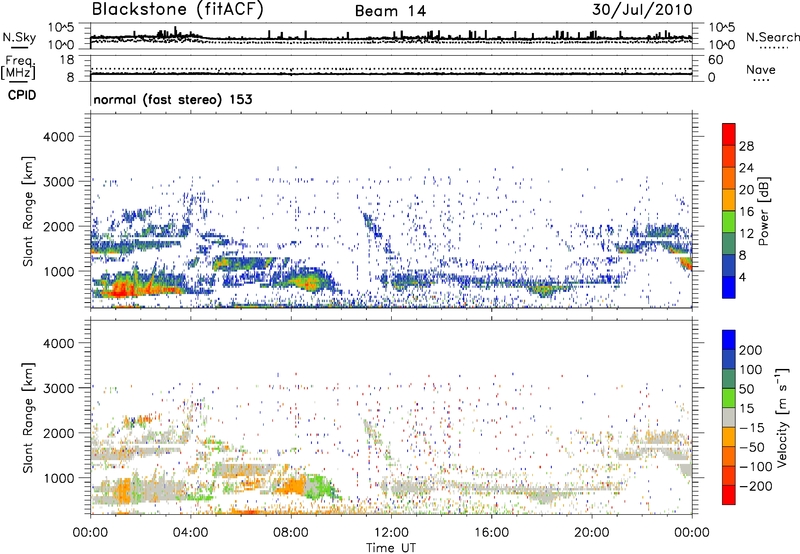Viewport: 800px width, 554px height.
Task: Click the Slant Range [km] label of power panel
Action: 28,211
